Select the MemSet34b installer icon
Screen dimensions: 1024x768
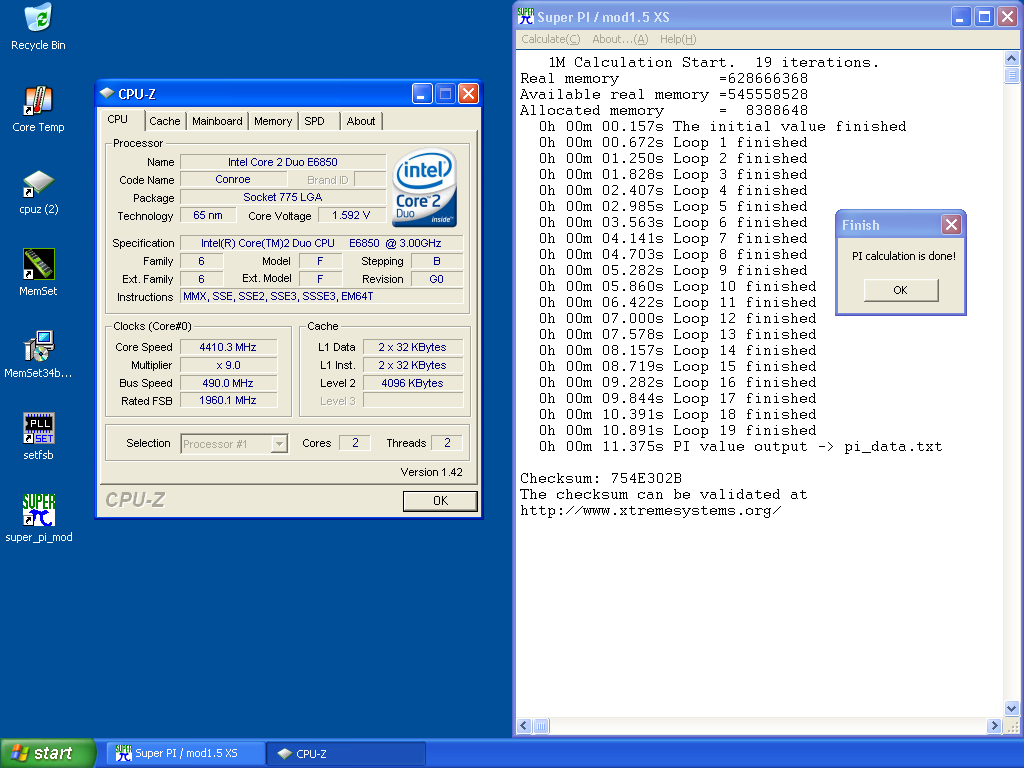pyautogui.click(x=38, y=355)
